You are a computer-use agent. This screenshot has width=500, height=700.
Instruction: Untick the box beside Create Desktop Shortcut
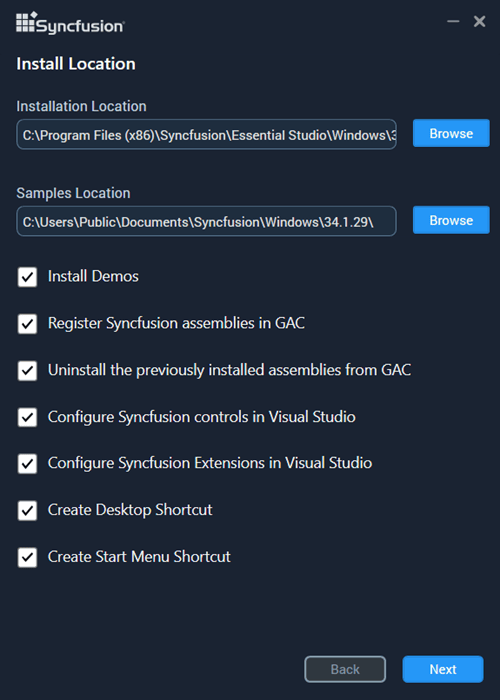27,510
